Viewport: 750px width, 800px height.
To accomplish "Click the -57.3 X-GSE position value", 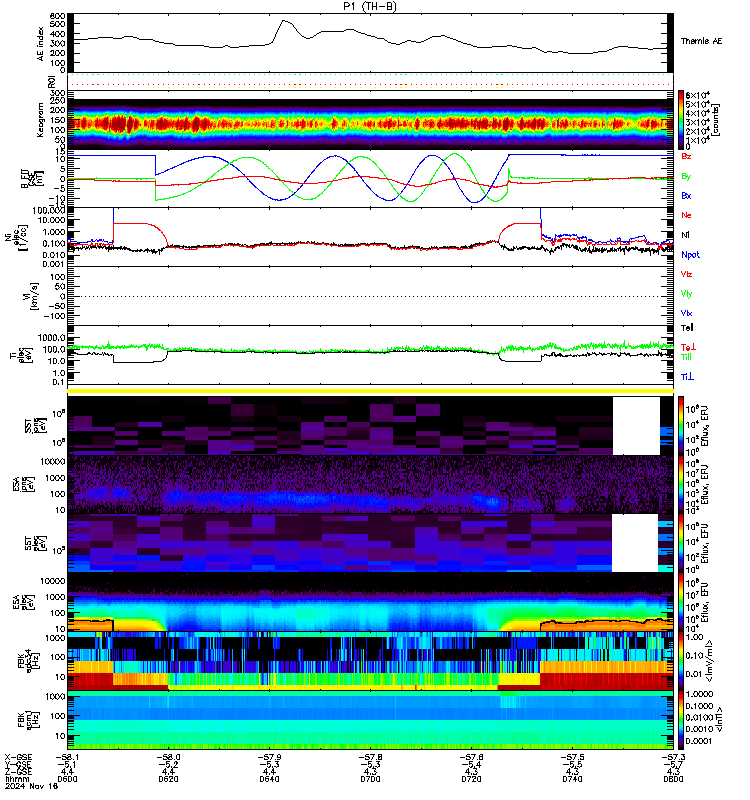I will 673,758.
